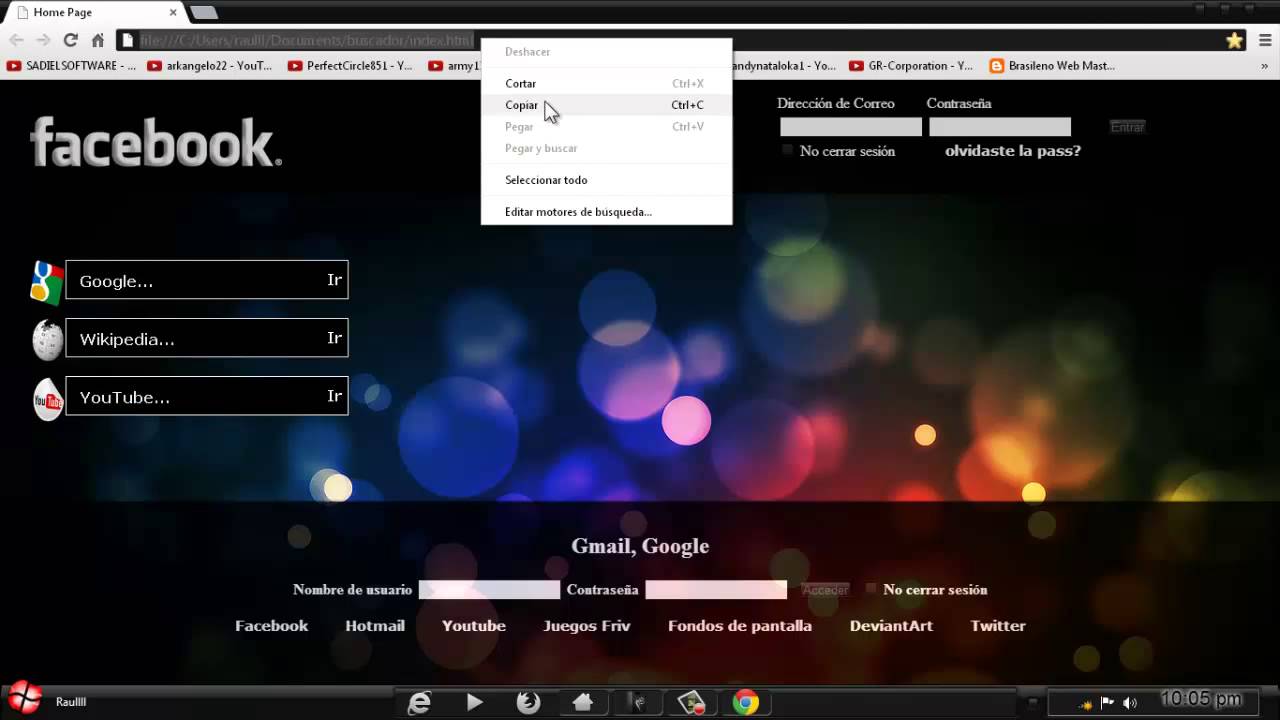Open Brasileno Web Mast bookmark
The image size is (1280, 720).
click(x=1052, y=66)
